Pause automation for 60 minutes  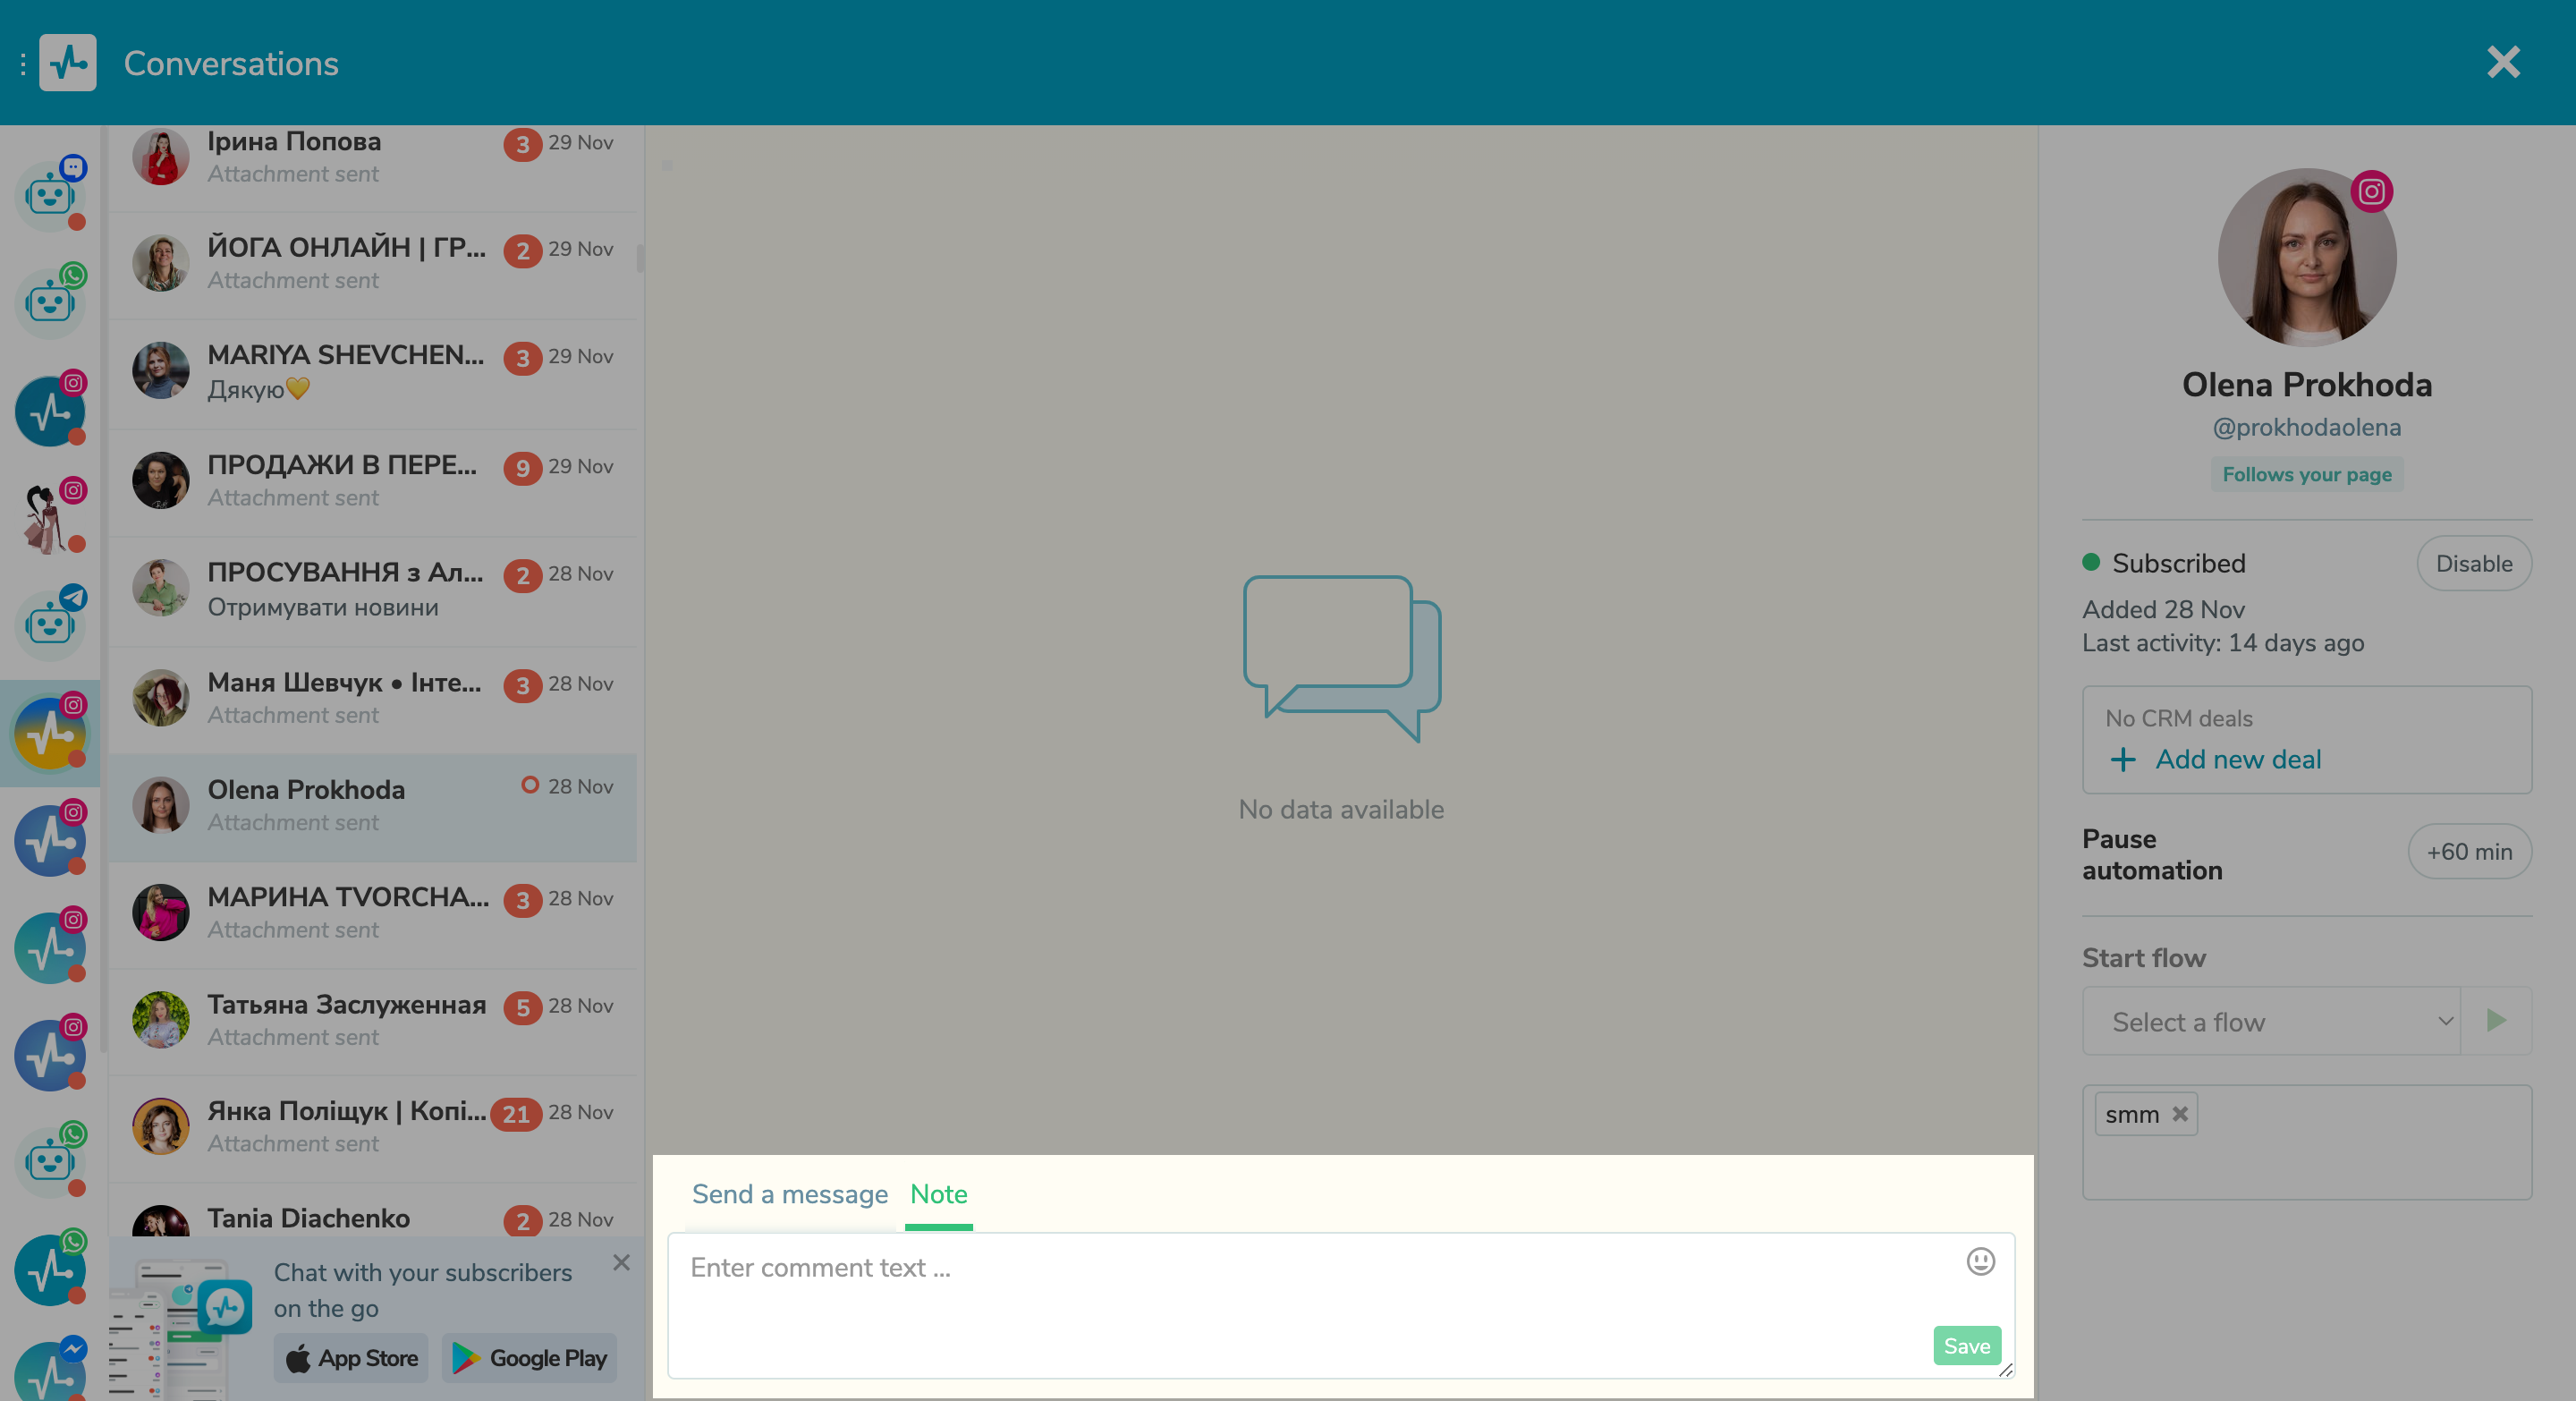coord(2469,851)
